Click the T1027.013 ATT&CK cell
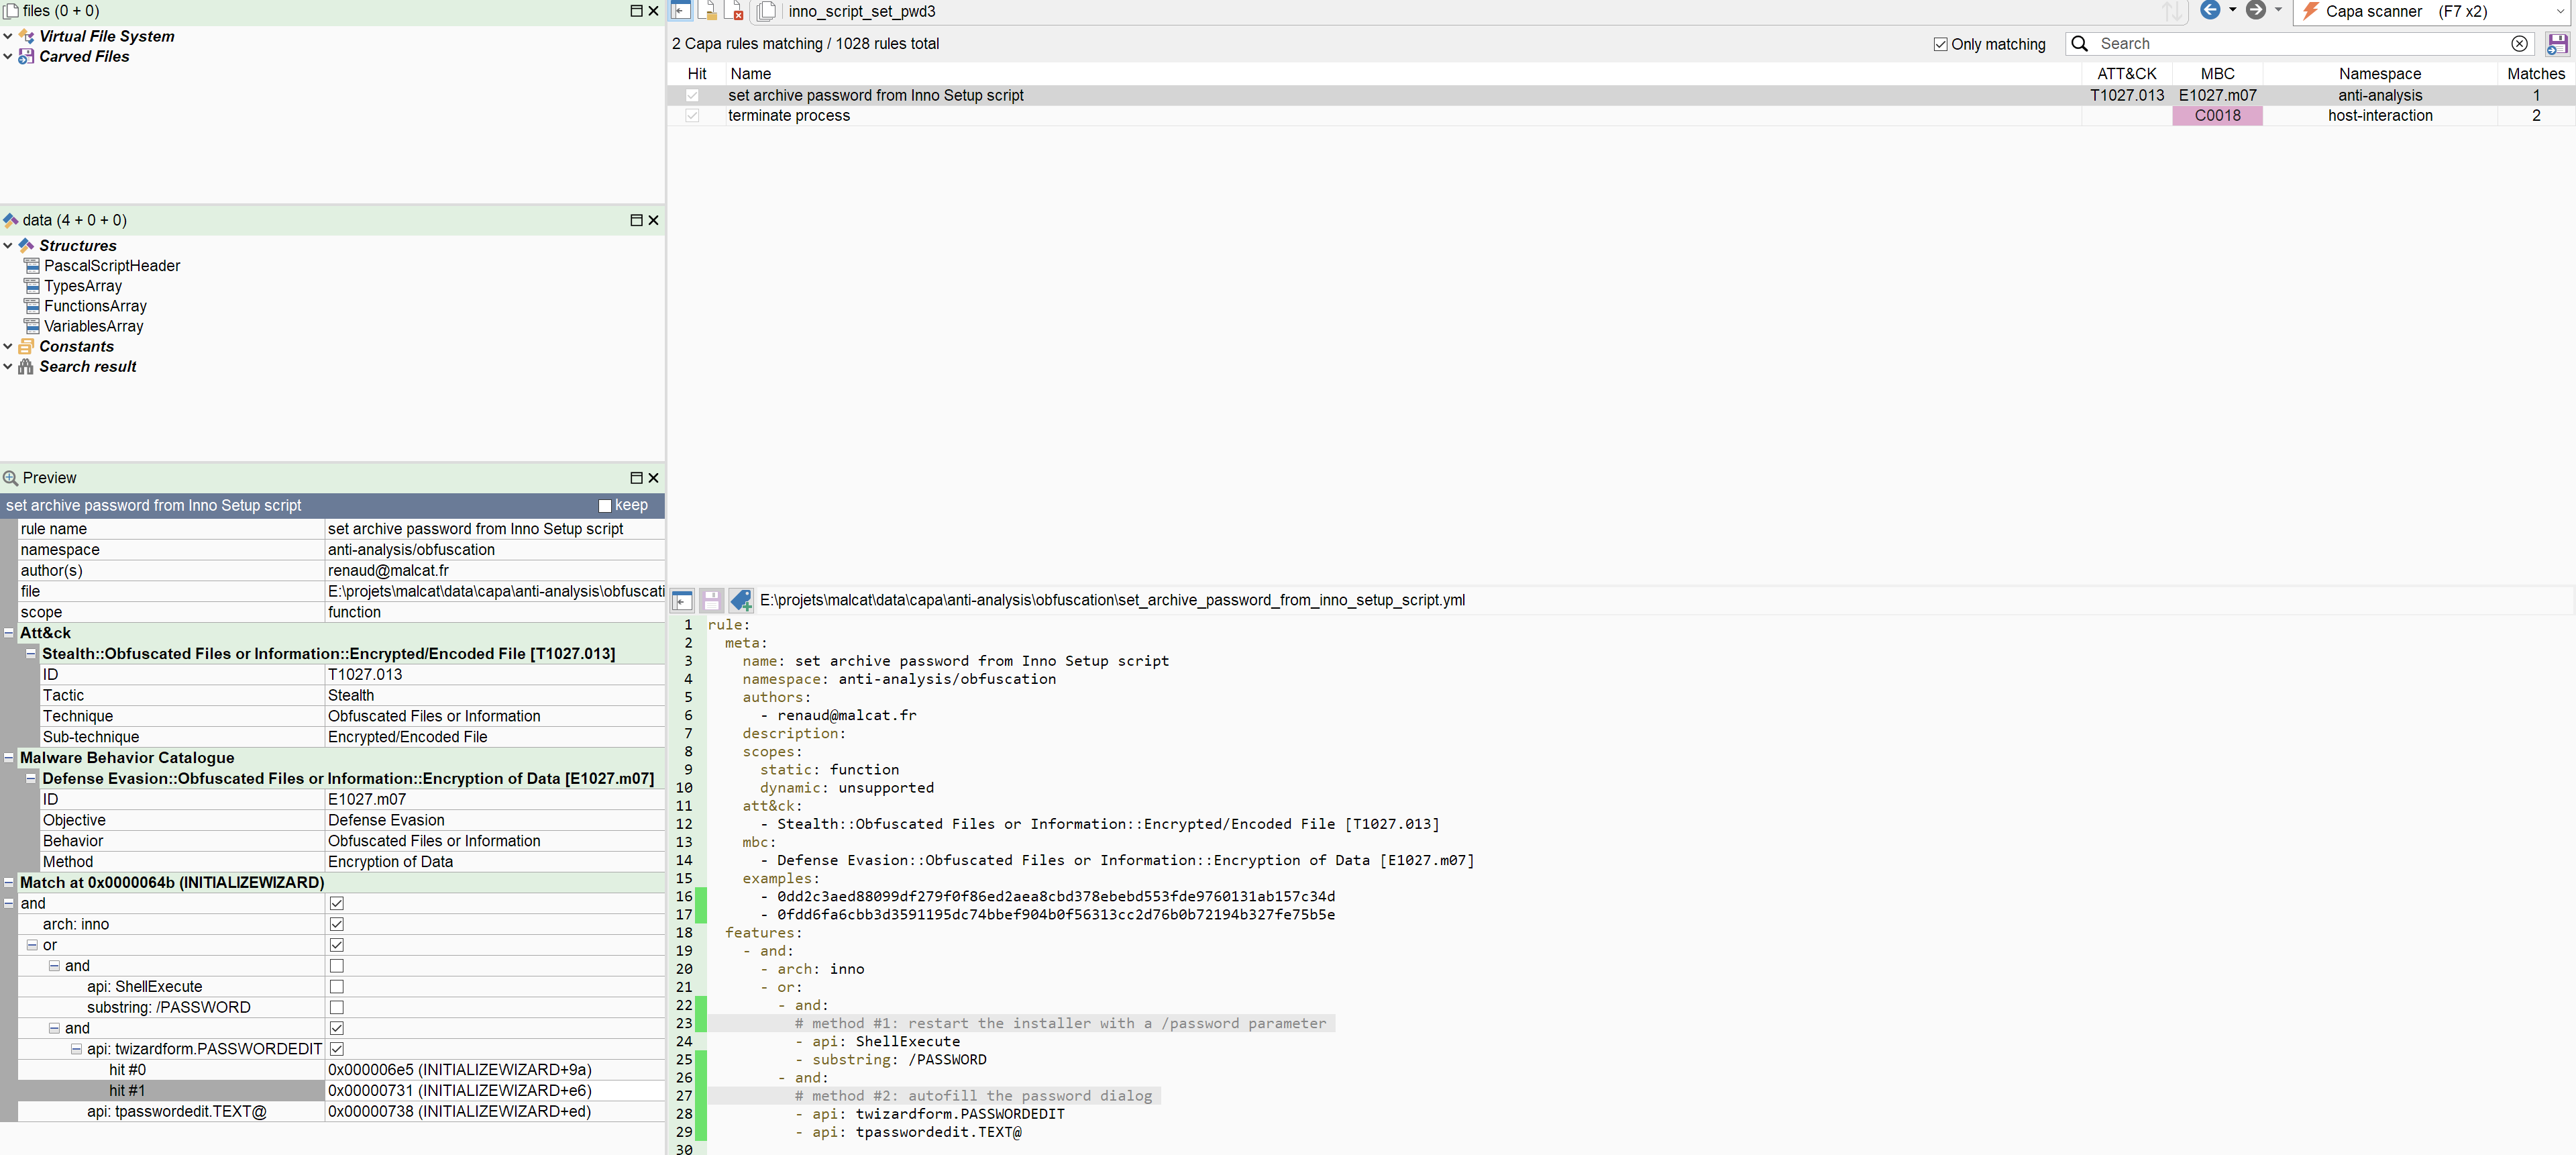 point(2127,95)
